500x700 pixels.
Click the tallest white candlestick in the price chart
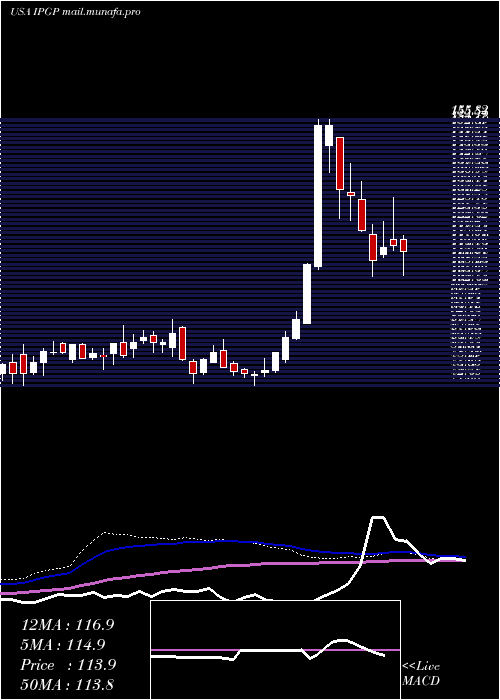318,196
